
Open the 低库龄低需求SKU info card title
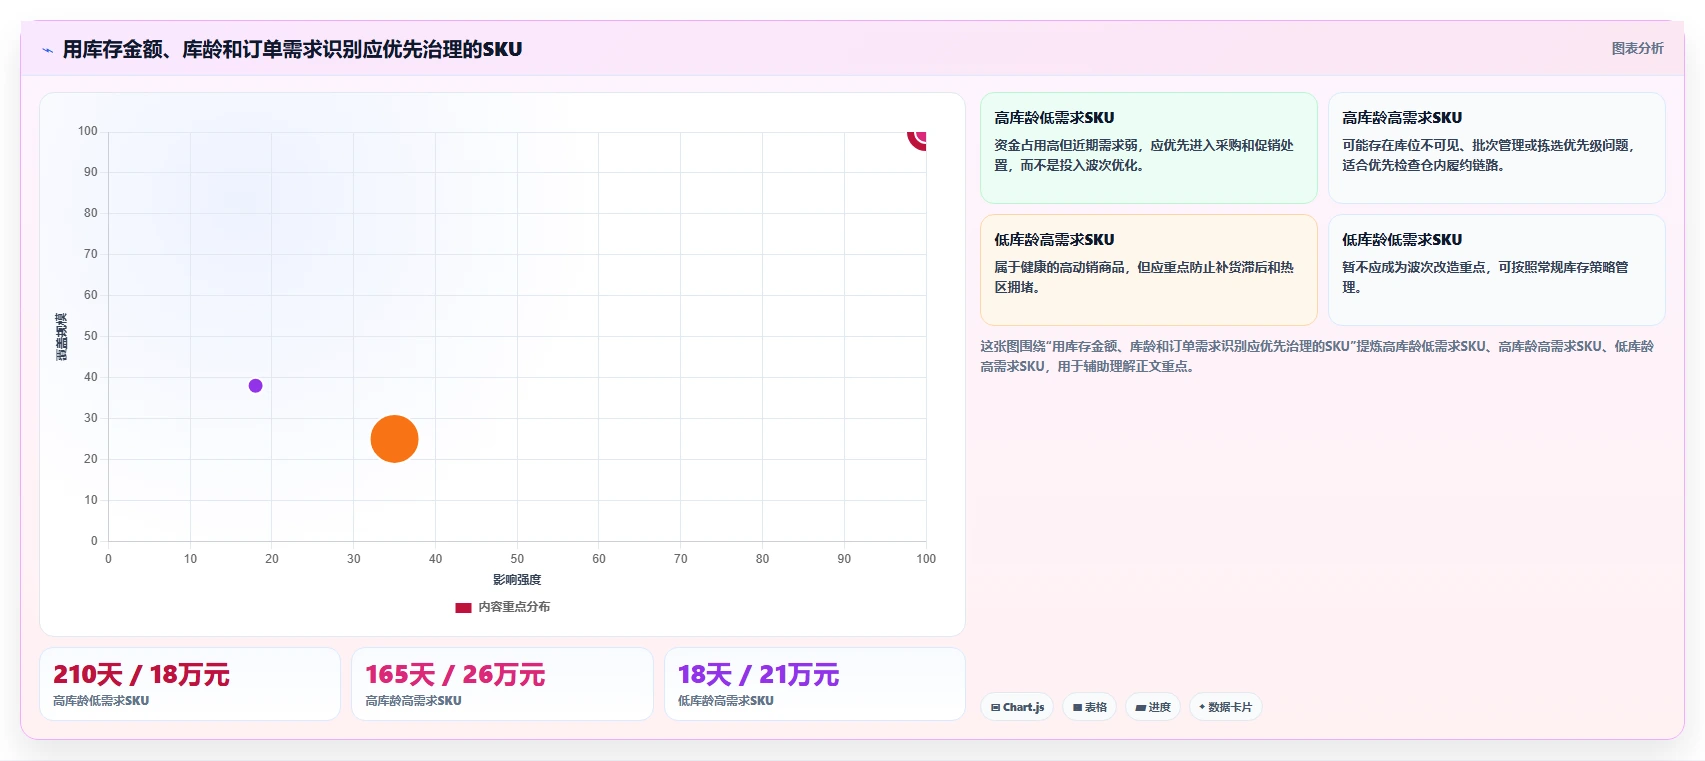click(x=1402, y=240)
